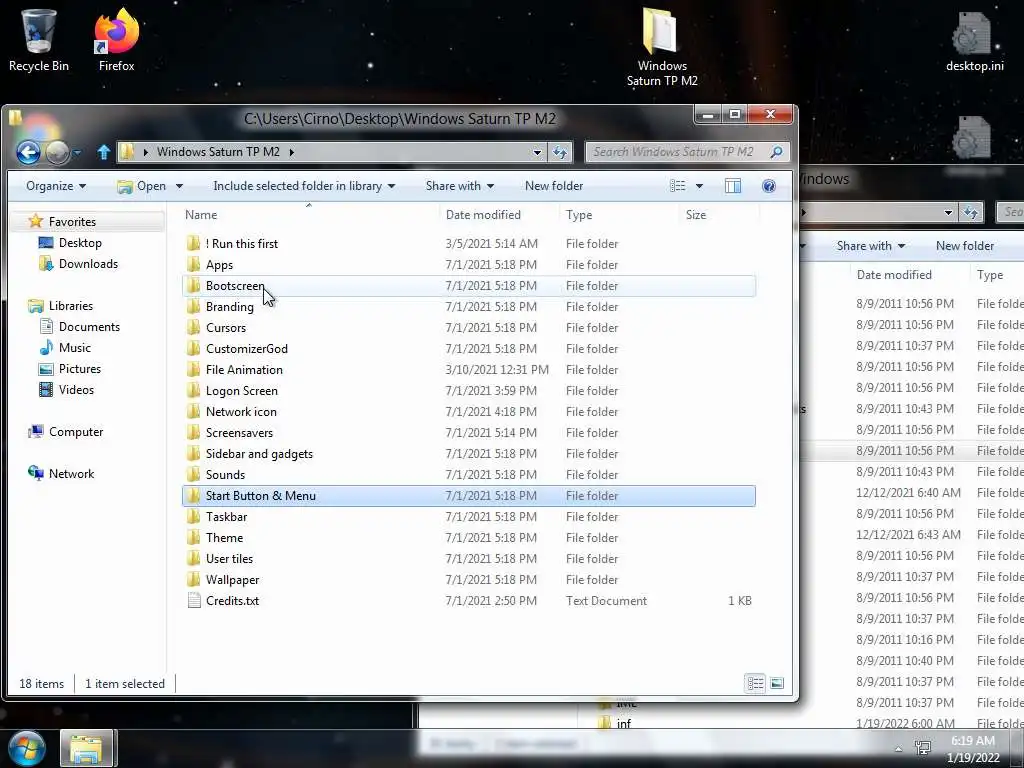Launch Firefox from the desktop shortcut
This screenshot has width=1024, height=768.
point(116,40)
